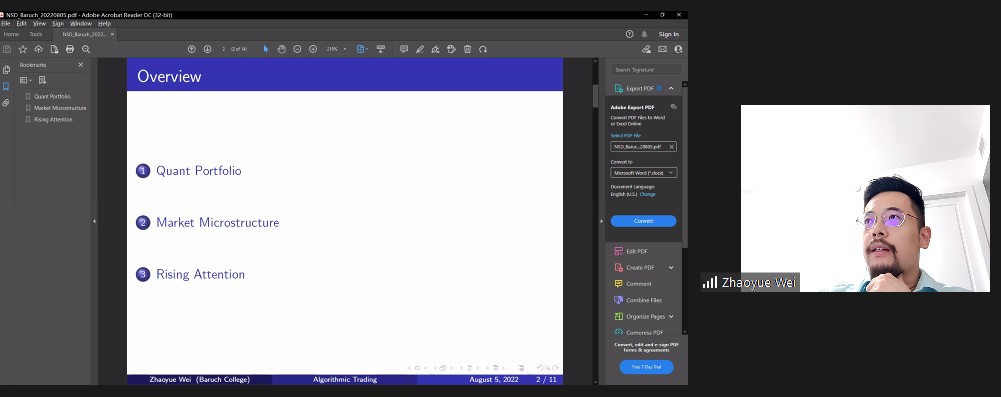Open the Microsoft Word format dropdown
This screenshot has width=1001, height=397.
pos(644,172)
